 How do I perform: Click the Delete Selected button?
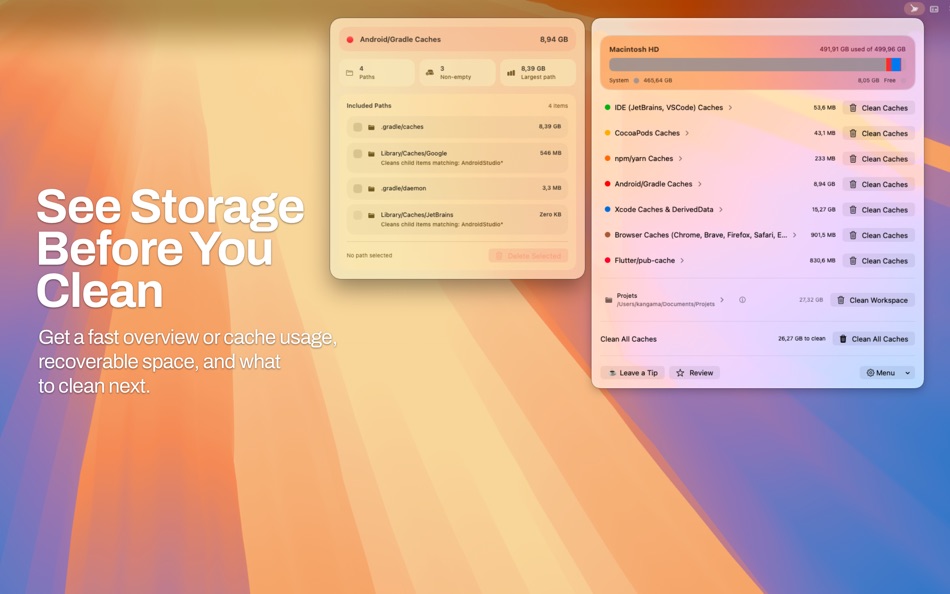[x=528, y=256]
